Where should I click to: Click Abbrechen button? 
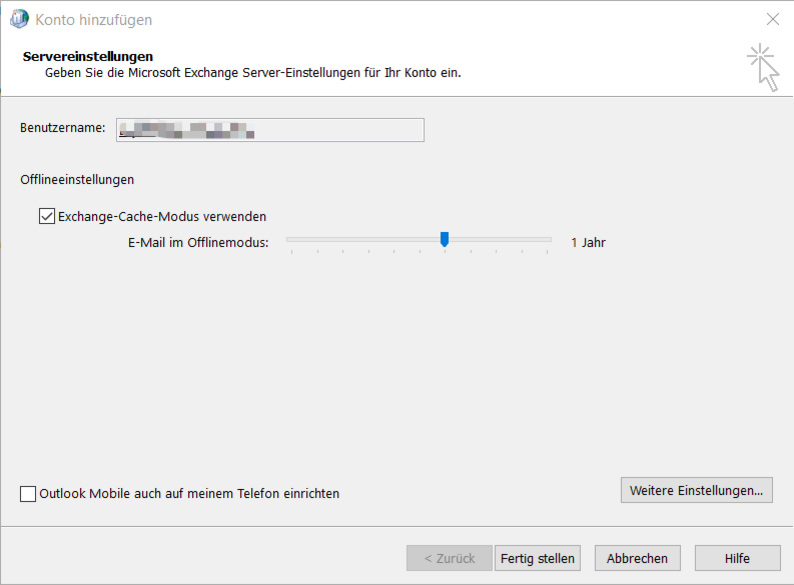pyautogui.click(x=638, y=558)
